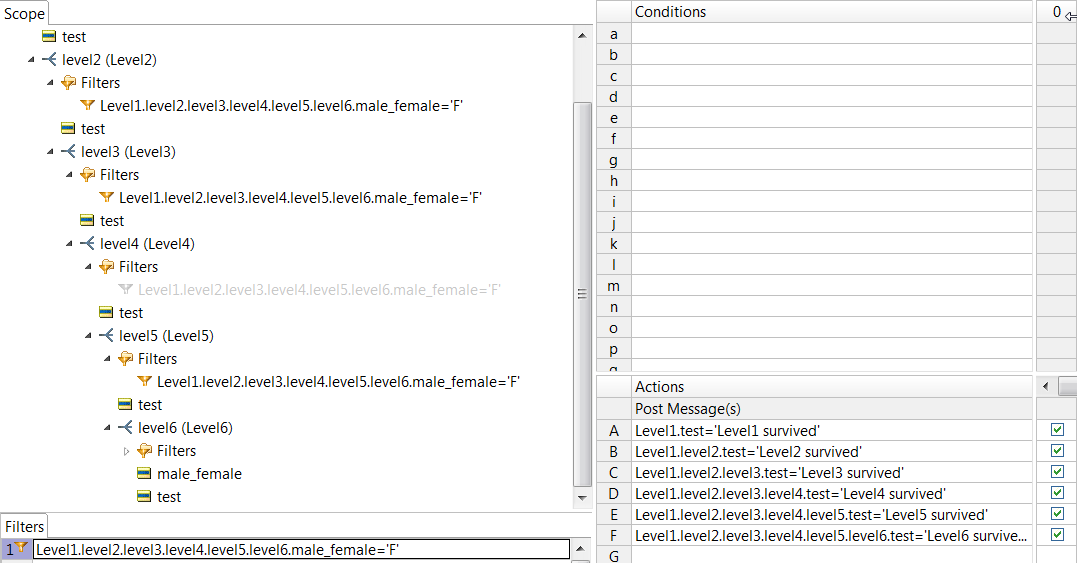
Task: Toggle checkbox for action row C
Action: click(1057, 472)
